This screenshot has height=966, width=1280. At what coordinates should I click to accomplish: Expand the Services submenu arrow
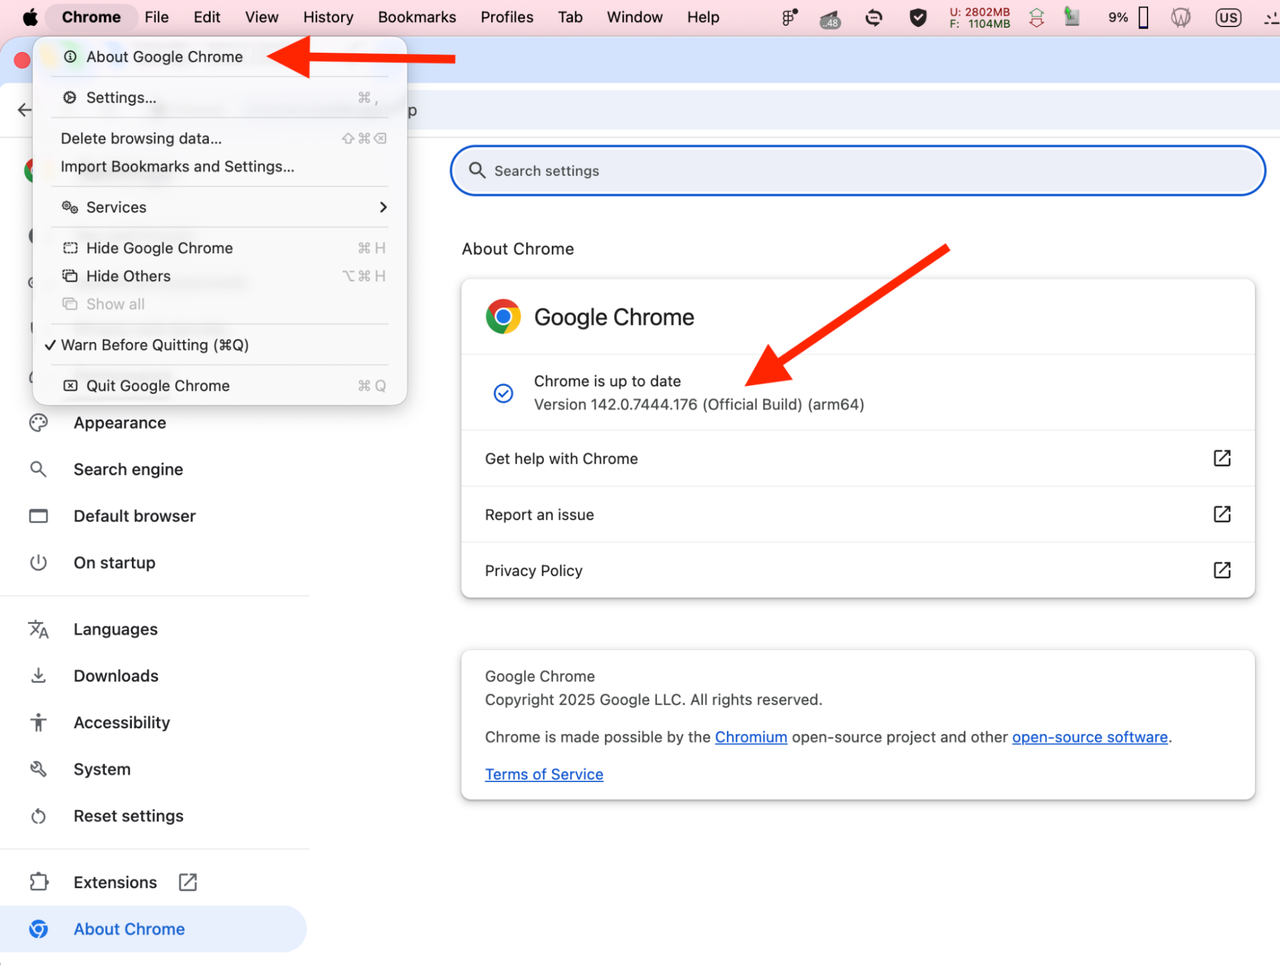(383, 207)
